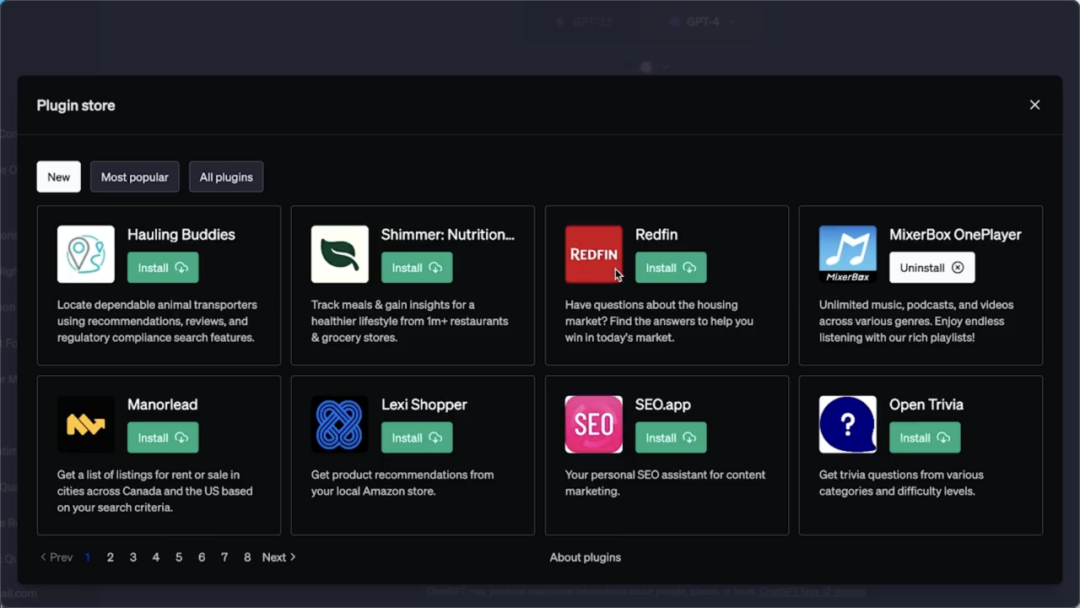This screenshot has height=608, width=1080.
Task: Select the GPT-3.5 model tab behind the dialog
Action: click(x=584, y=21)
